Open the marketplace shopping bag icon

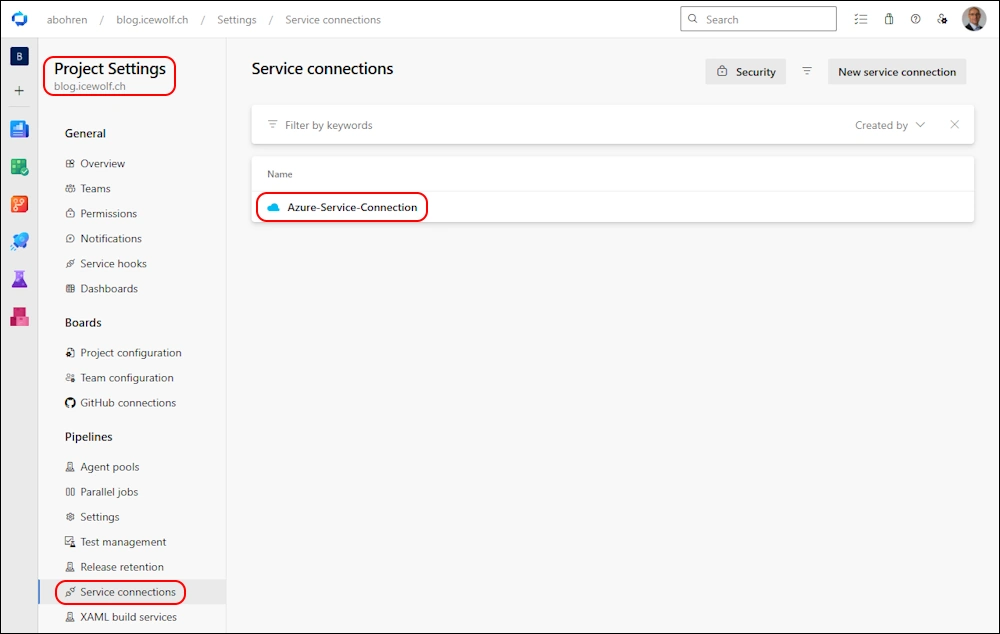coord(888,19)
